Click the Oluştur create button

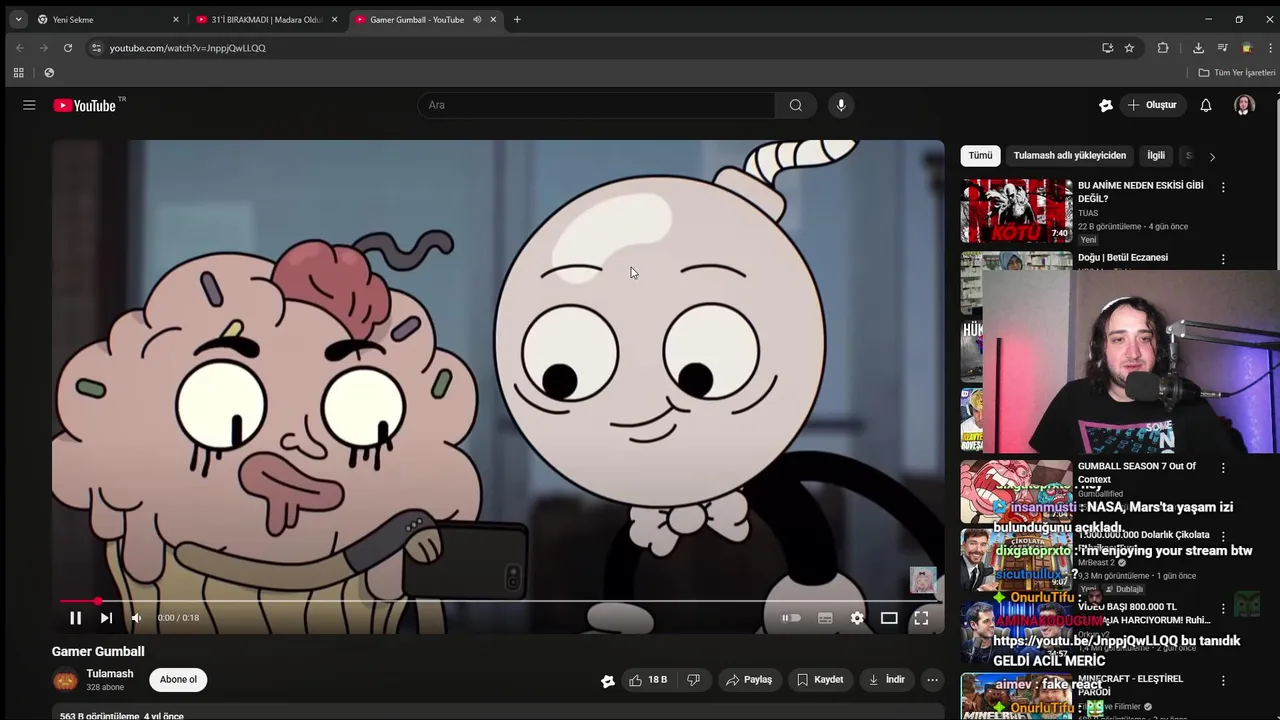pos(1152,105)
